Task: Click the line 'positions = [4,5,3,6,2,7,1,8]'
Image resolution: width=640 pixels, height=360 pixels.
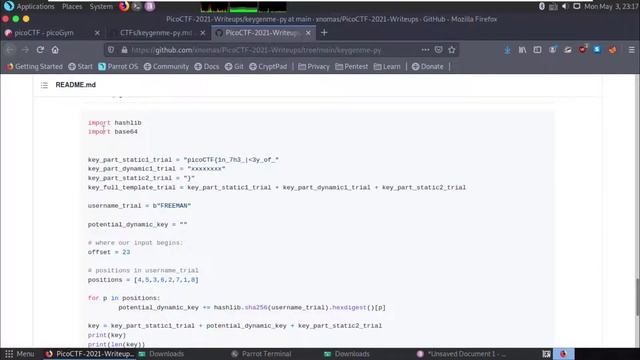Action: pos(143,280)
